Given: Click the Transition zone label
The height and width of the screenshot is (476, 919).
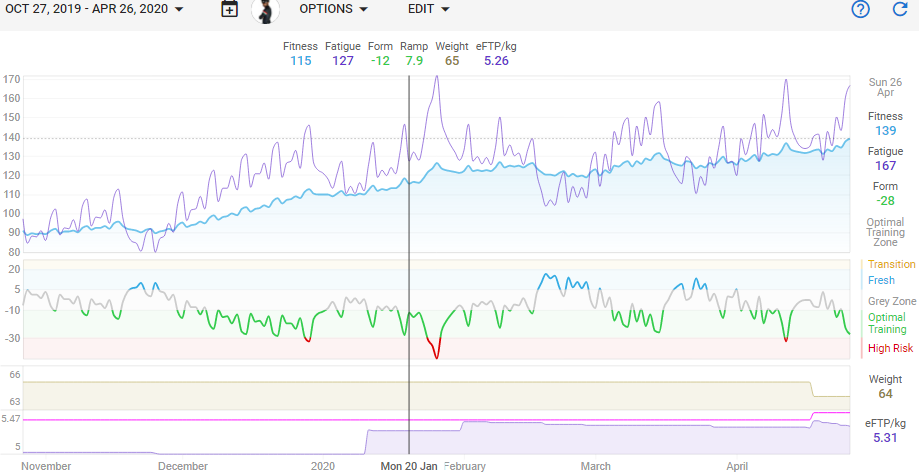Looking at the screenshot, I should point(891,264).
